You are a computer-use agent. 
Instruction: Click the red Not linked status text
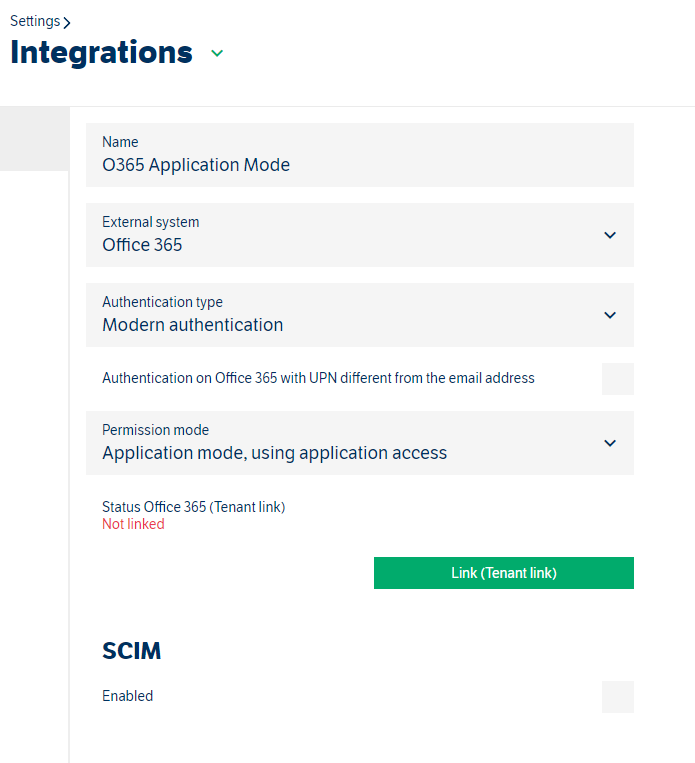coord(133,524)
